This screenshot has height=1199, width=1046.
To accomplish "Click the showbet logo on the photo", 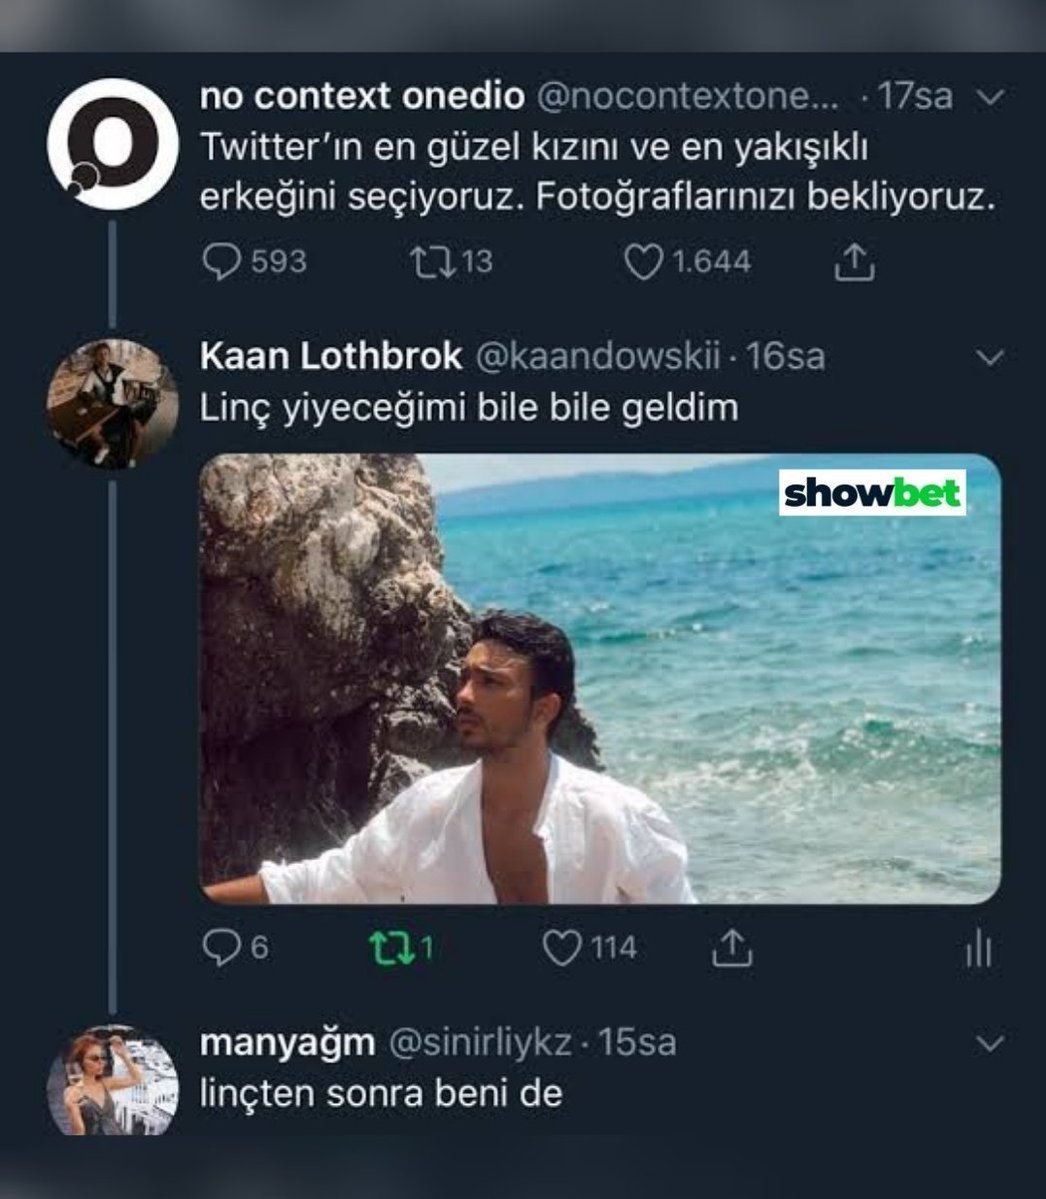I will pos(872,493).
